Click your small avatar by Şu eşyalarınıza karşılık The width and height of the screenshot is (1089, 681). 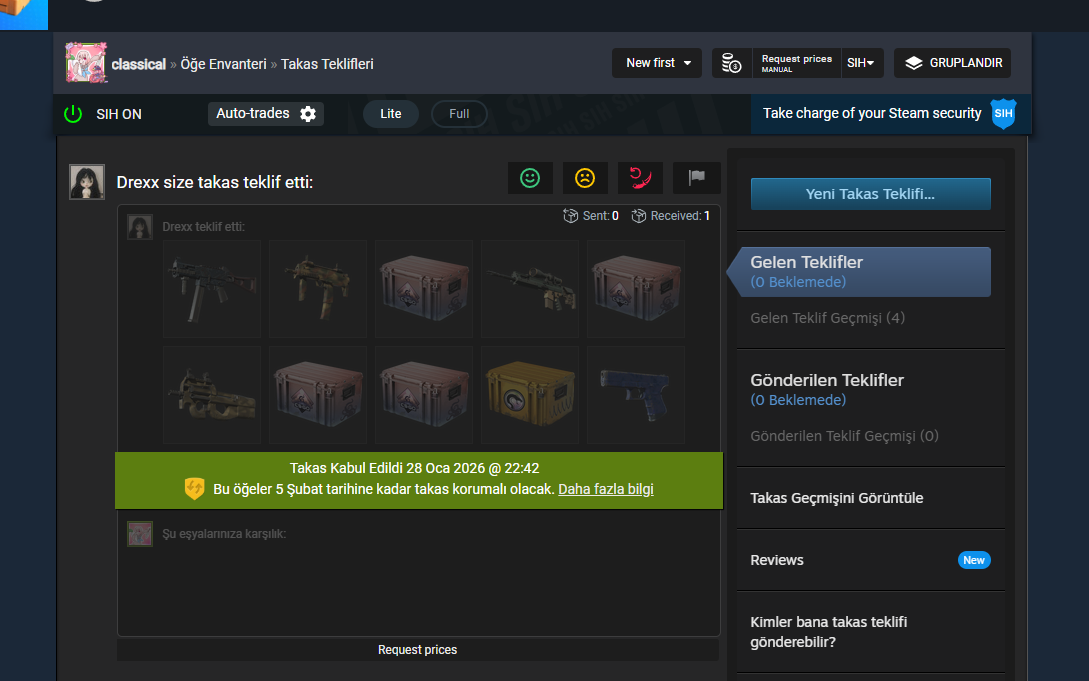click(x=140, y=534)
